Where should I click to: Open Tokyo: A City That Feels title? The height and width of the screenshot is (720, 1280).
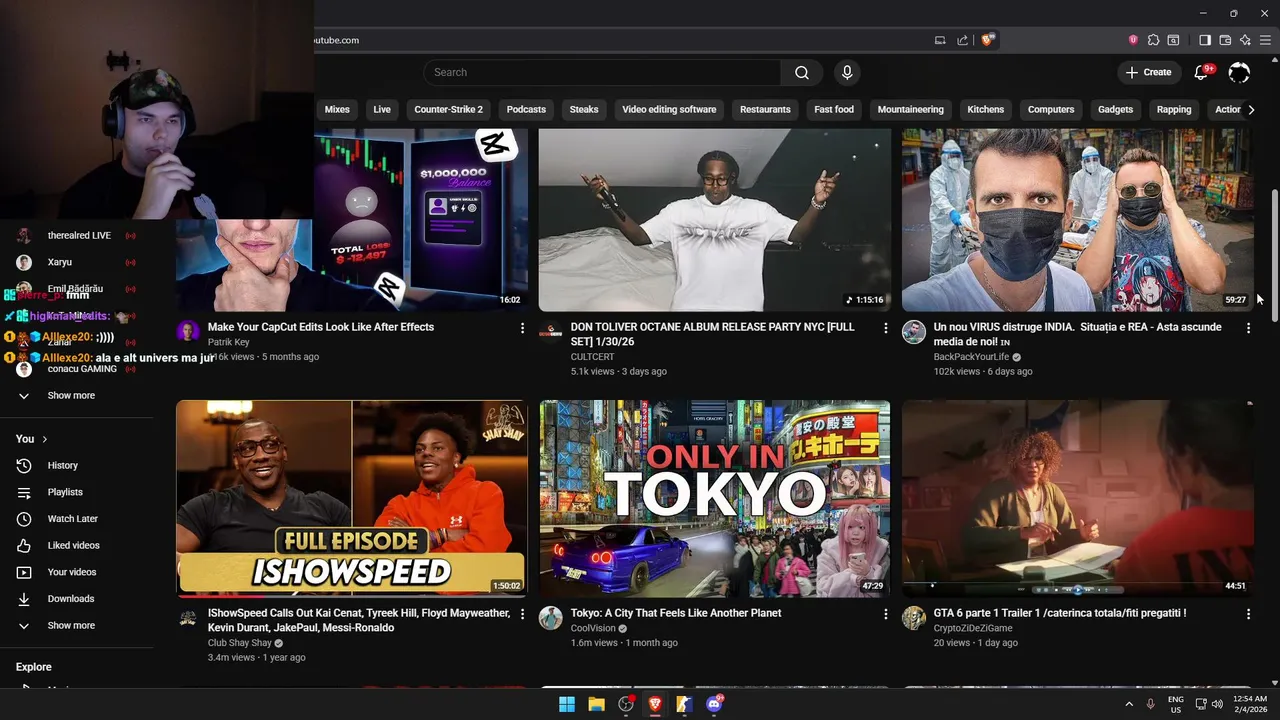point(676,613)
